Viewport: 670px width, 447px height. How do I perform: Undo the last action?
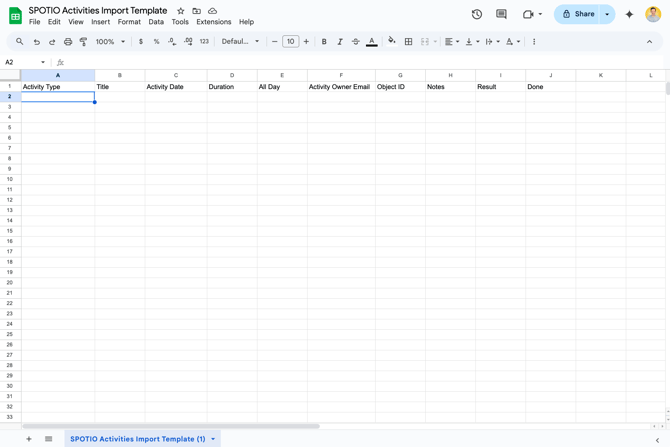37,41
